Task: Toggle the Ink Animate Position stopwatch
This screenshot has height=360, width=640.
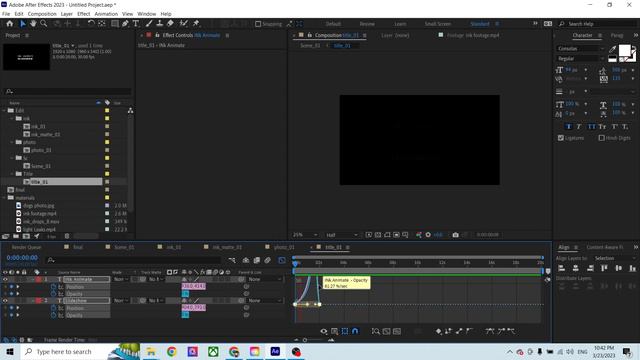Action: tap(53, 287)
